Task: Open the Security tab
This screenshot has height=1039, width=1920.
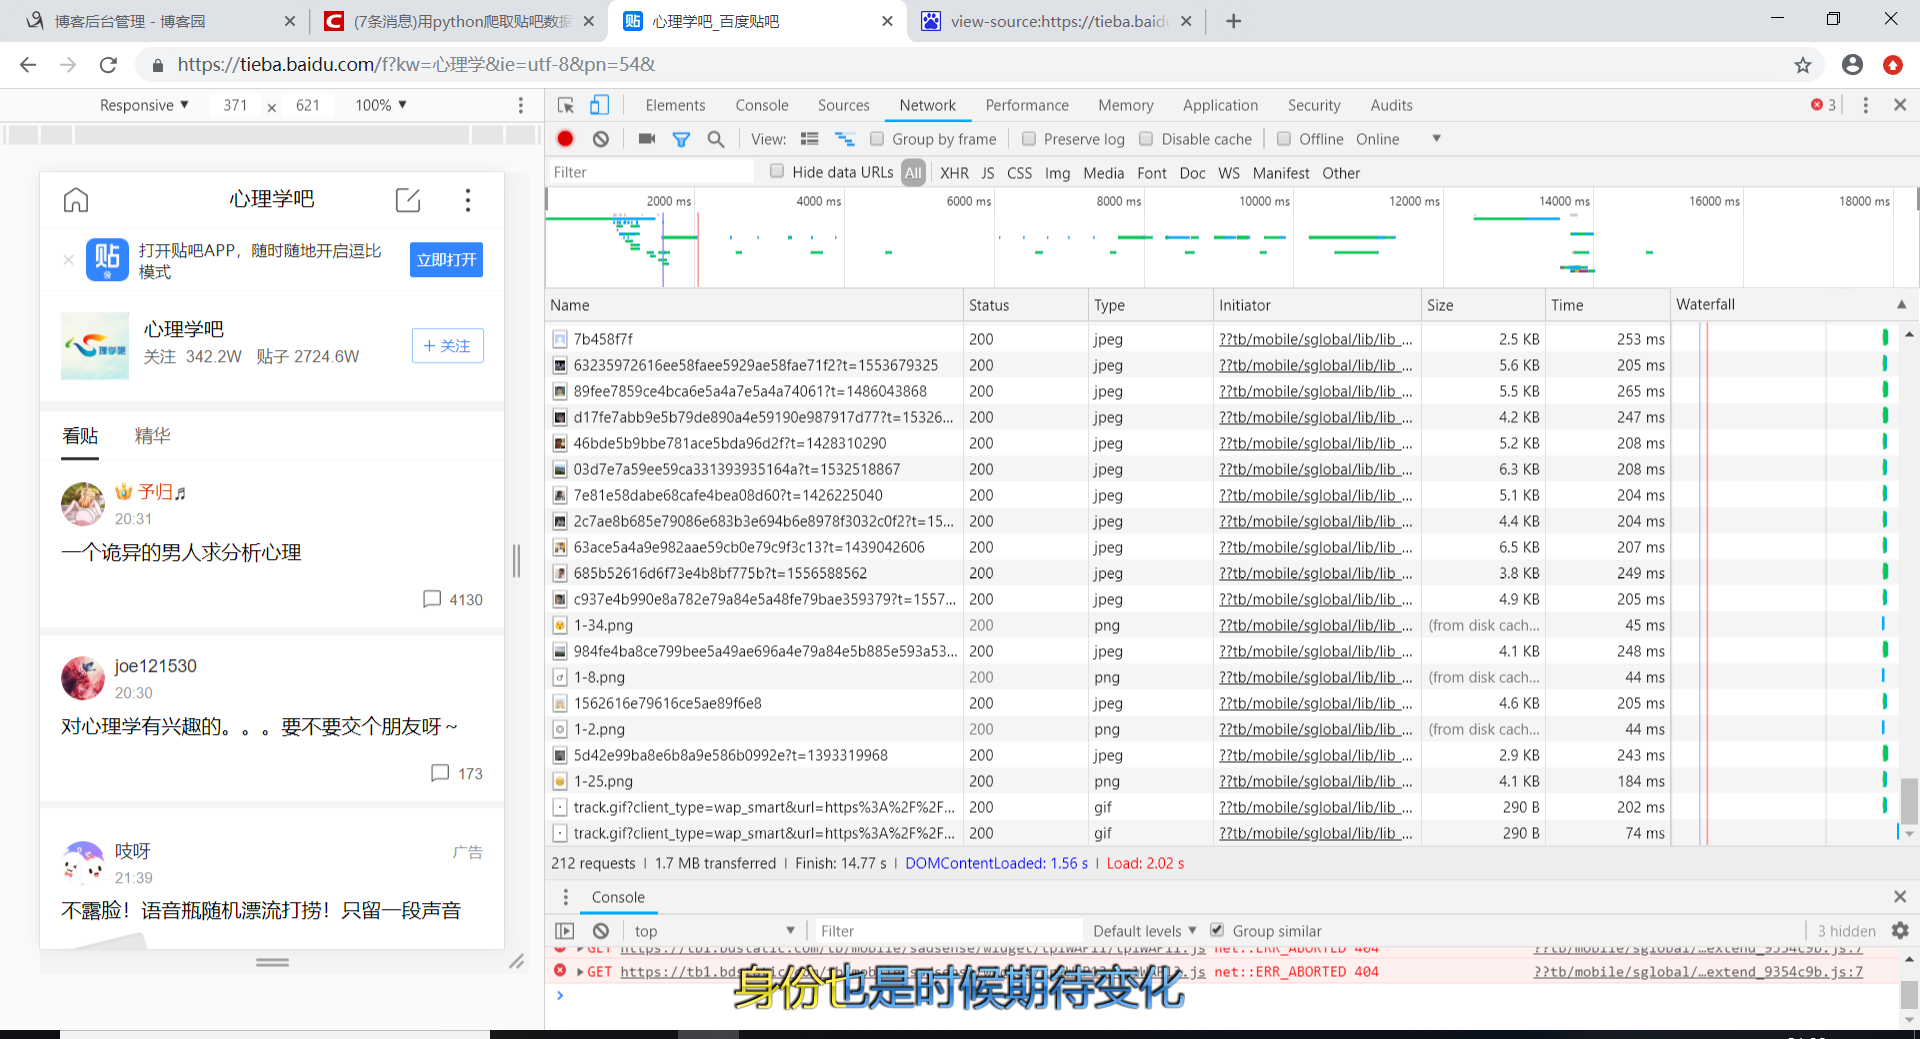Action: click(1314, 105)
